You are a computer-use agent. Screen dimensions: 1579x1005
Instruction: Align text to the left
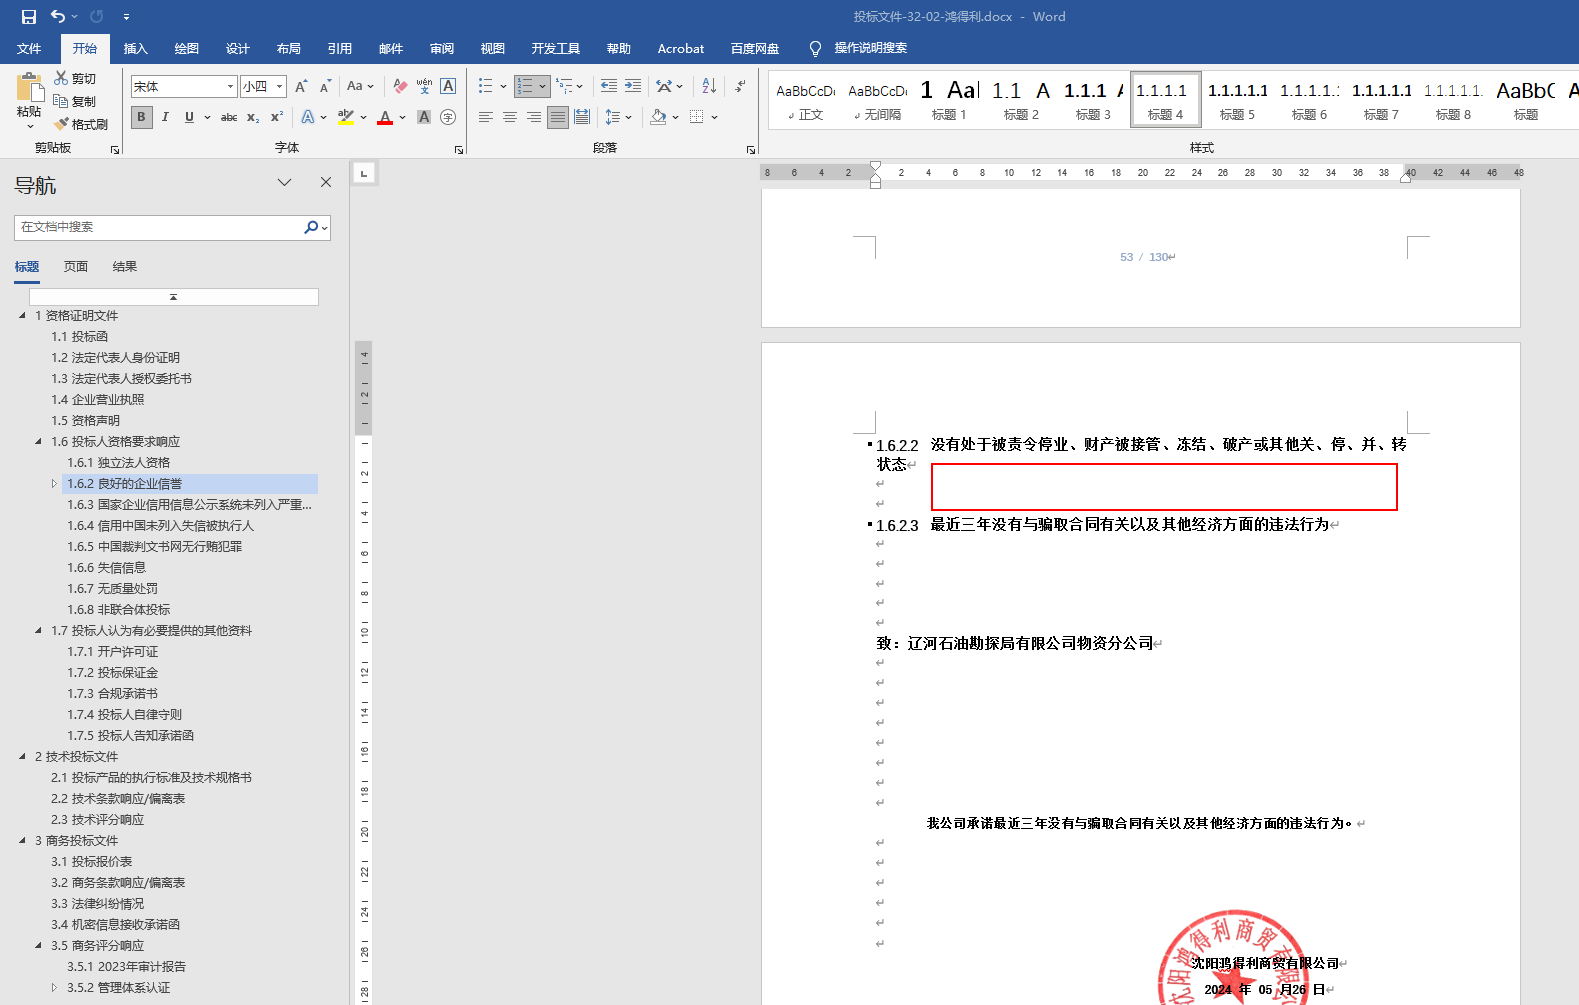[x=486, y=117]
